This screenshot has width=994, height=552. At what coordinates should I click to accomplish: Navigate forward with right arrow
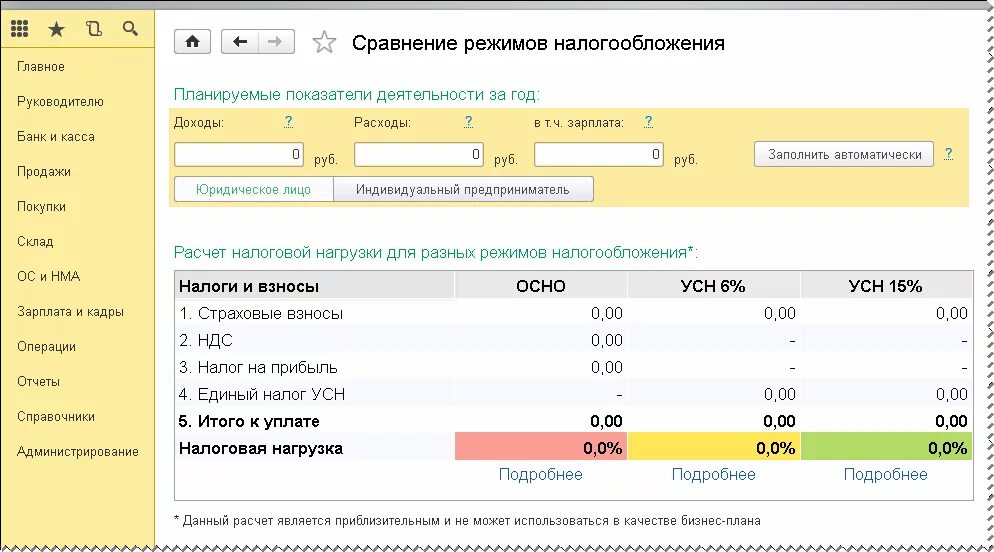point(276,42)
